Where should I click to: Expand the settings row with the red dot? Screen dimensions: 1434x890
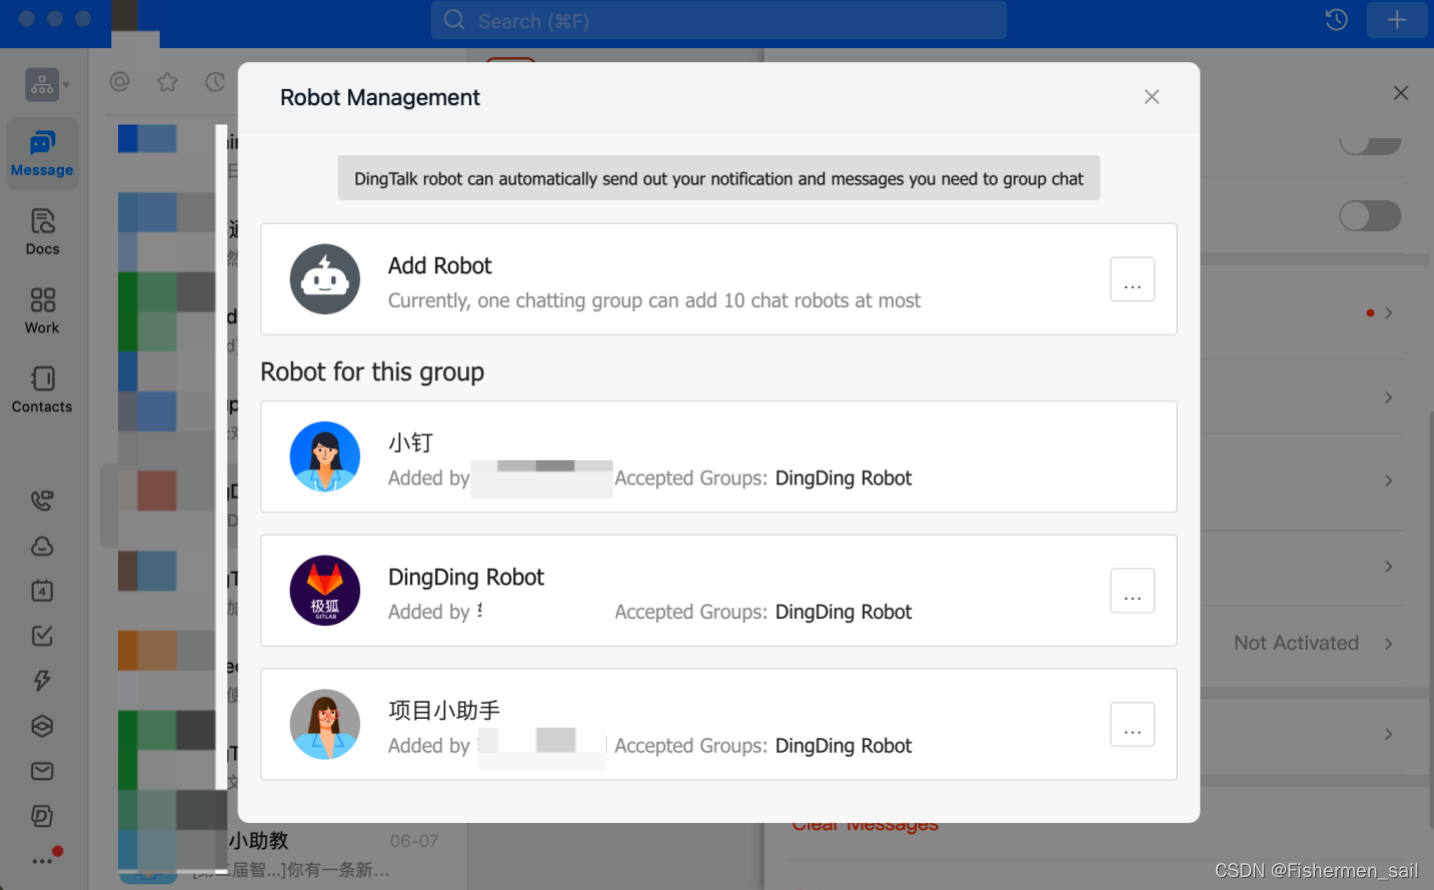coord(1388,313)
